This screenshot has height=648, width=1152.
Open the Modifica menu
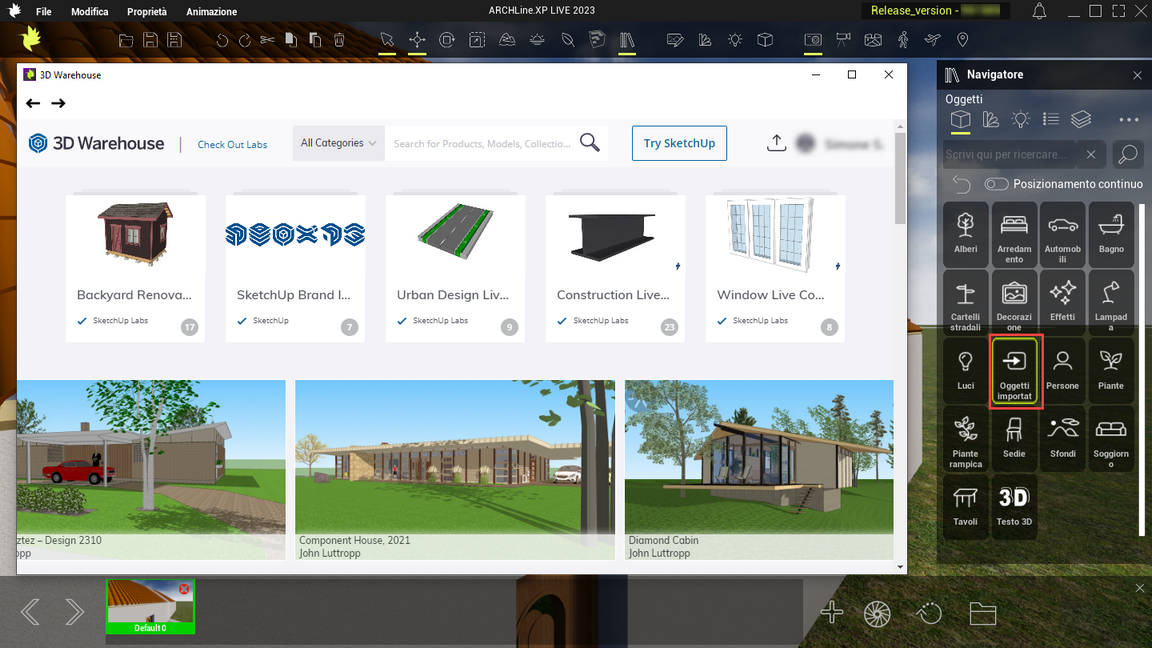pyautogui.click(x=90, y=12)
